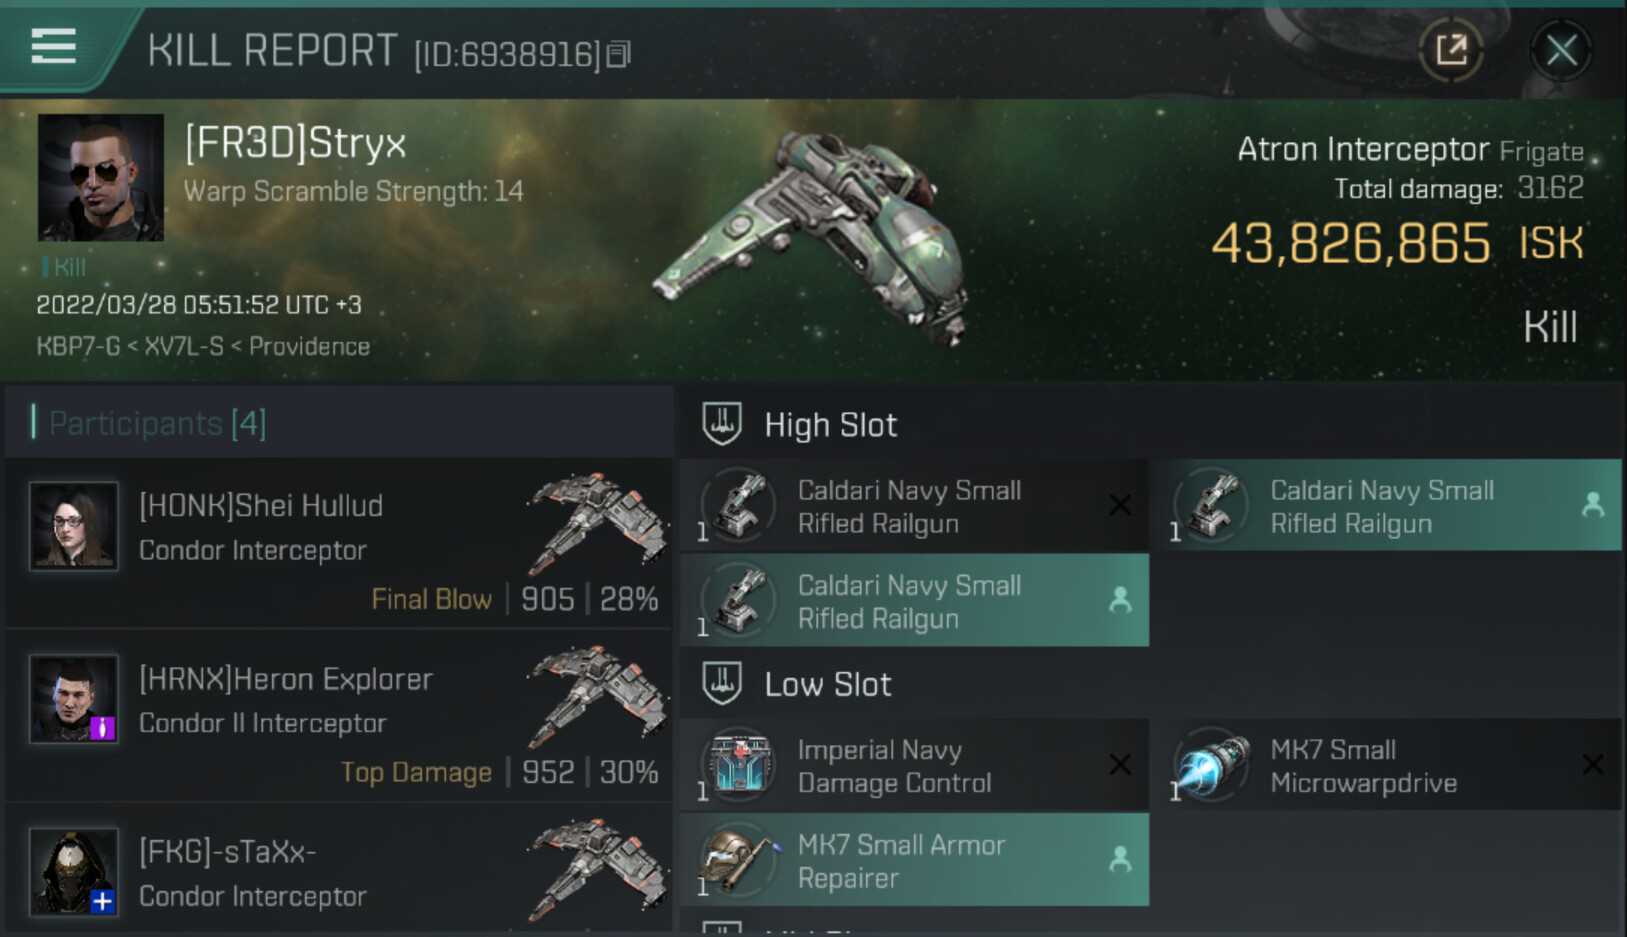Click the destroyed Caldari Navy Railgun entry
Image resolution: width=1627 pixels, height=937 pixels.
point(915,506)
